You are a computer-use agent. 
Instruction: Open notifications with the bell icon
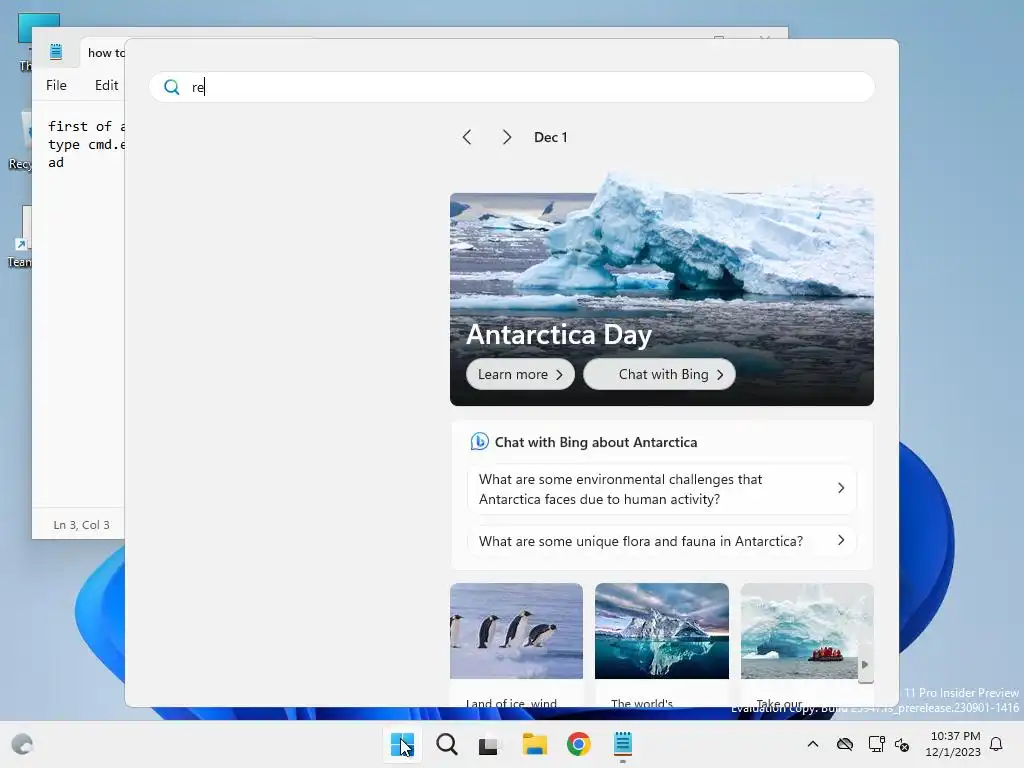[x=996, y=744]
